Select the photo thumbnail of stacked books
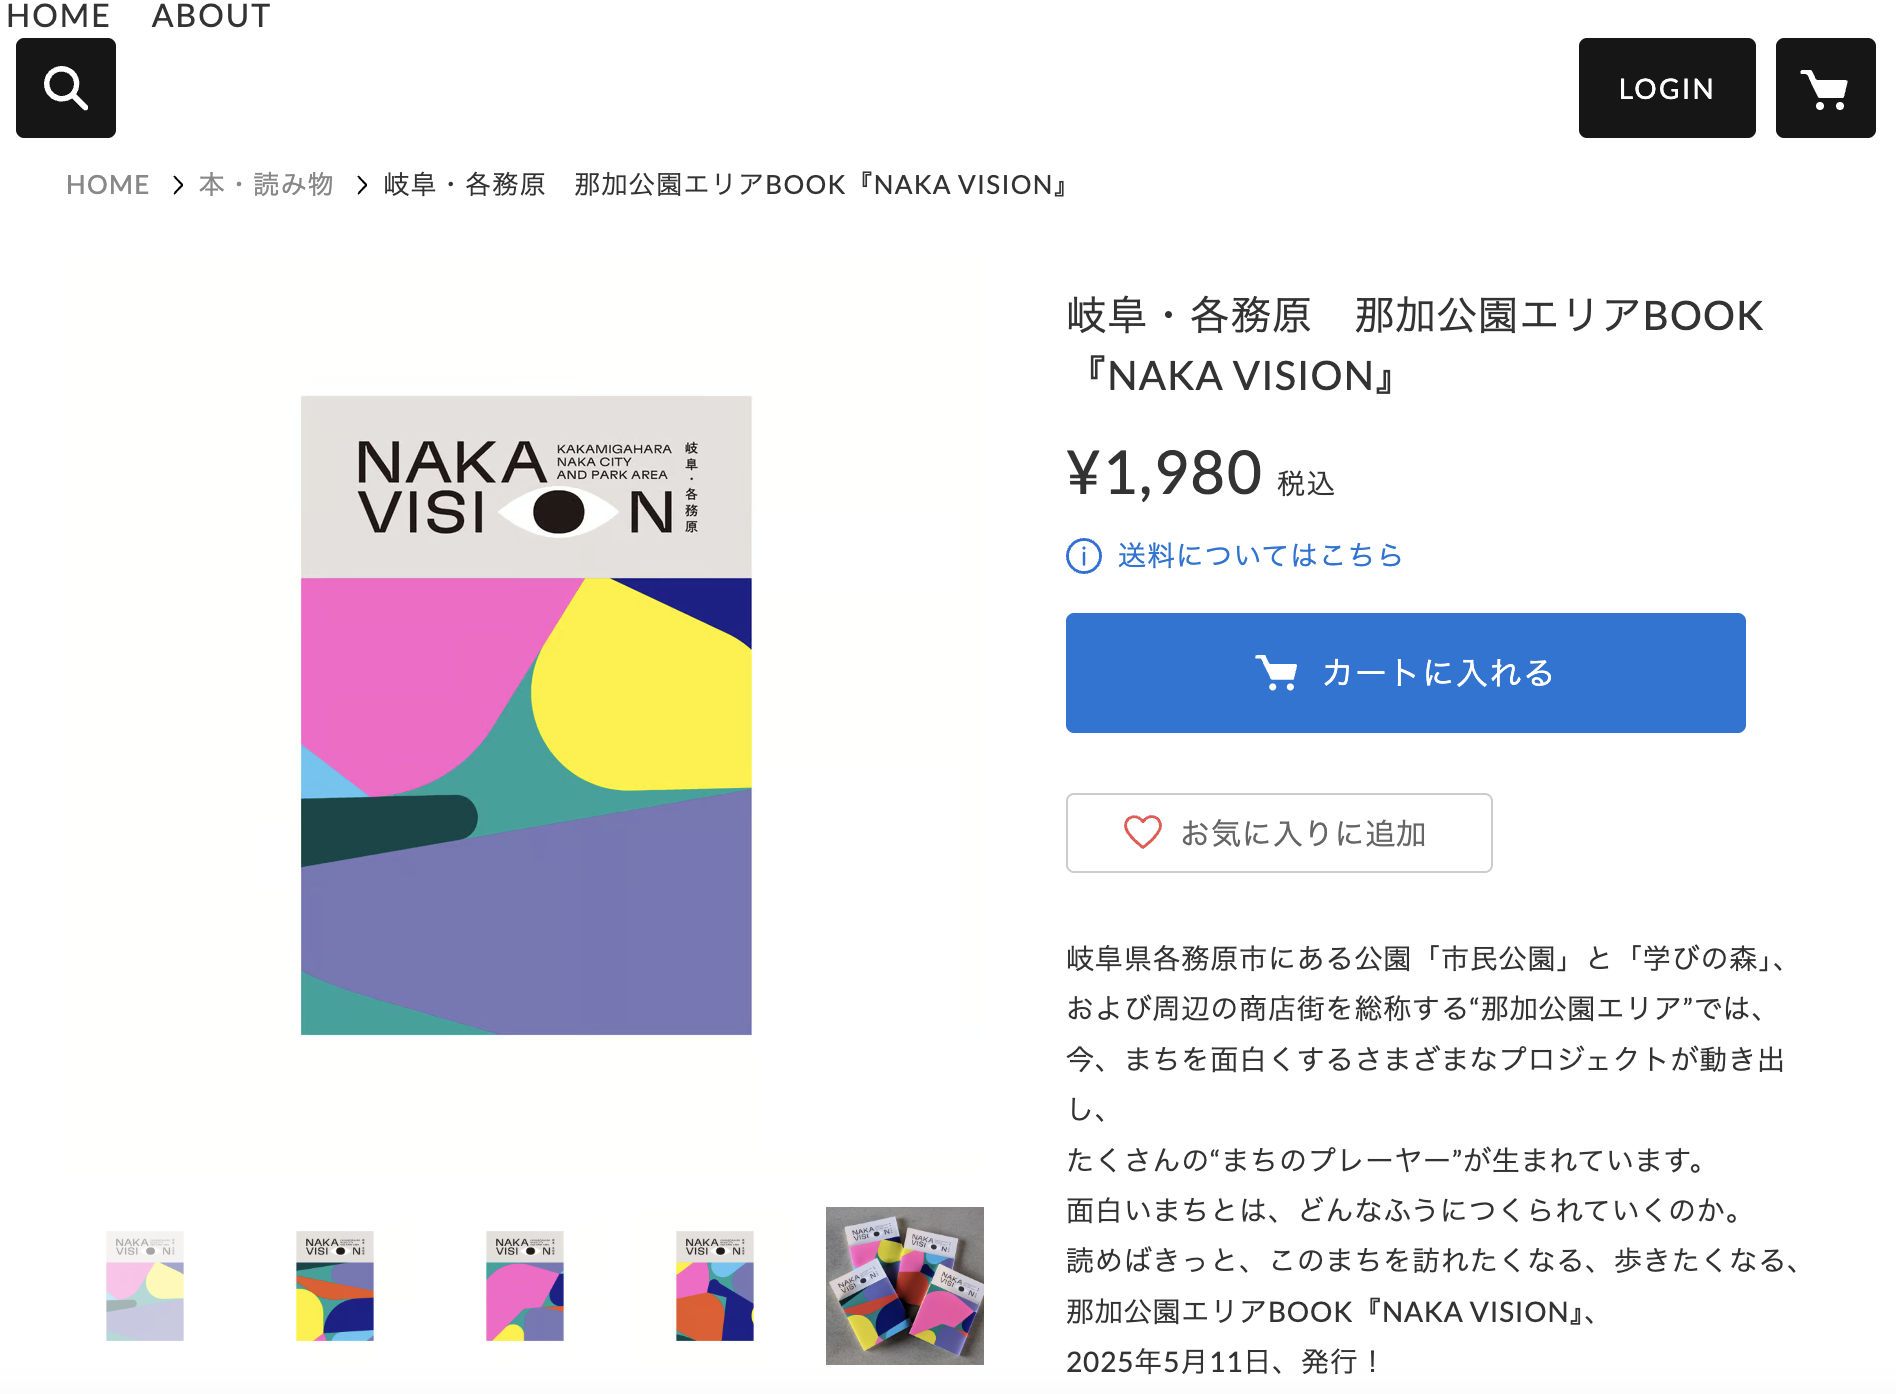 coord(905,1286)
